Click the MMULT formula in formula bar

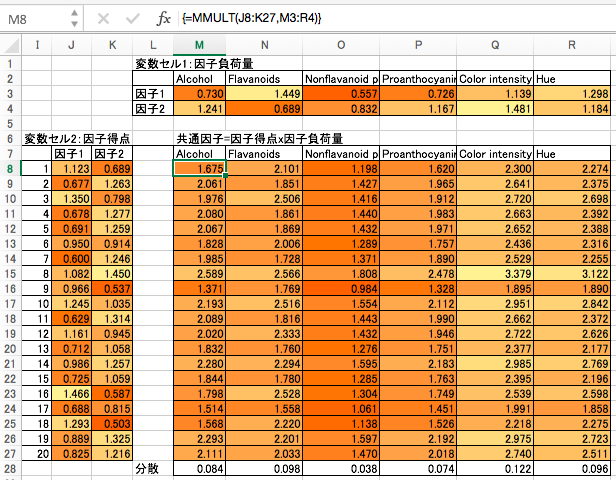tap(252, 18)
